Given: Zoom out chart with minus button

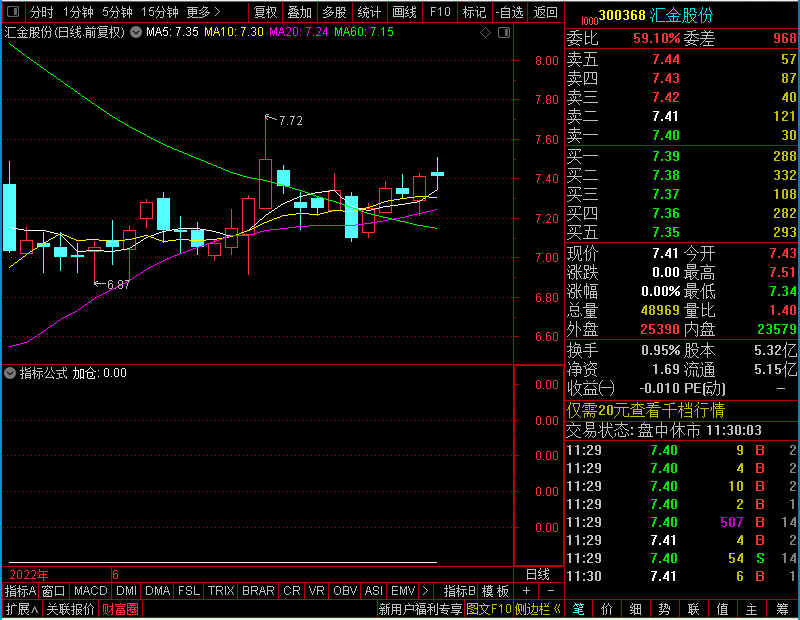Looking at the screenshot, I should tap(551, 591).
